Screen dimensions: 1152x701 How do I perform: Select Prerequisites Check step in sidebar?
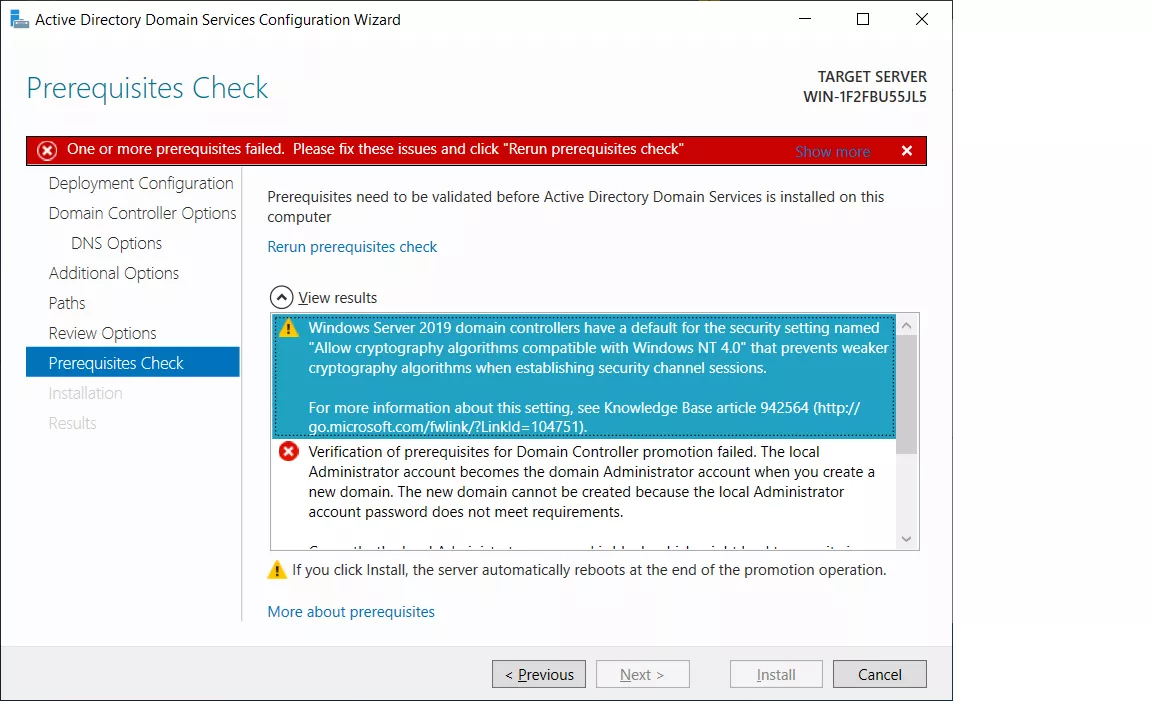[x=133, y=362]
